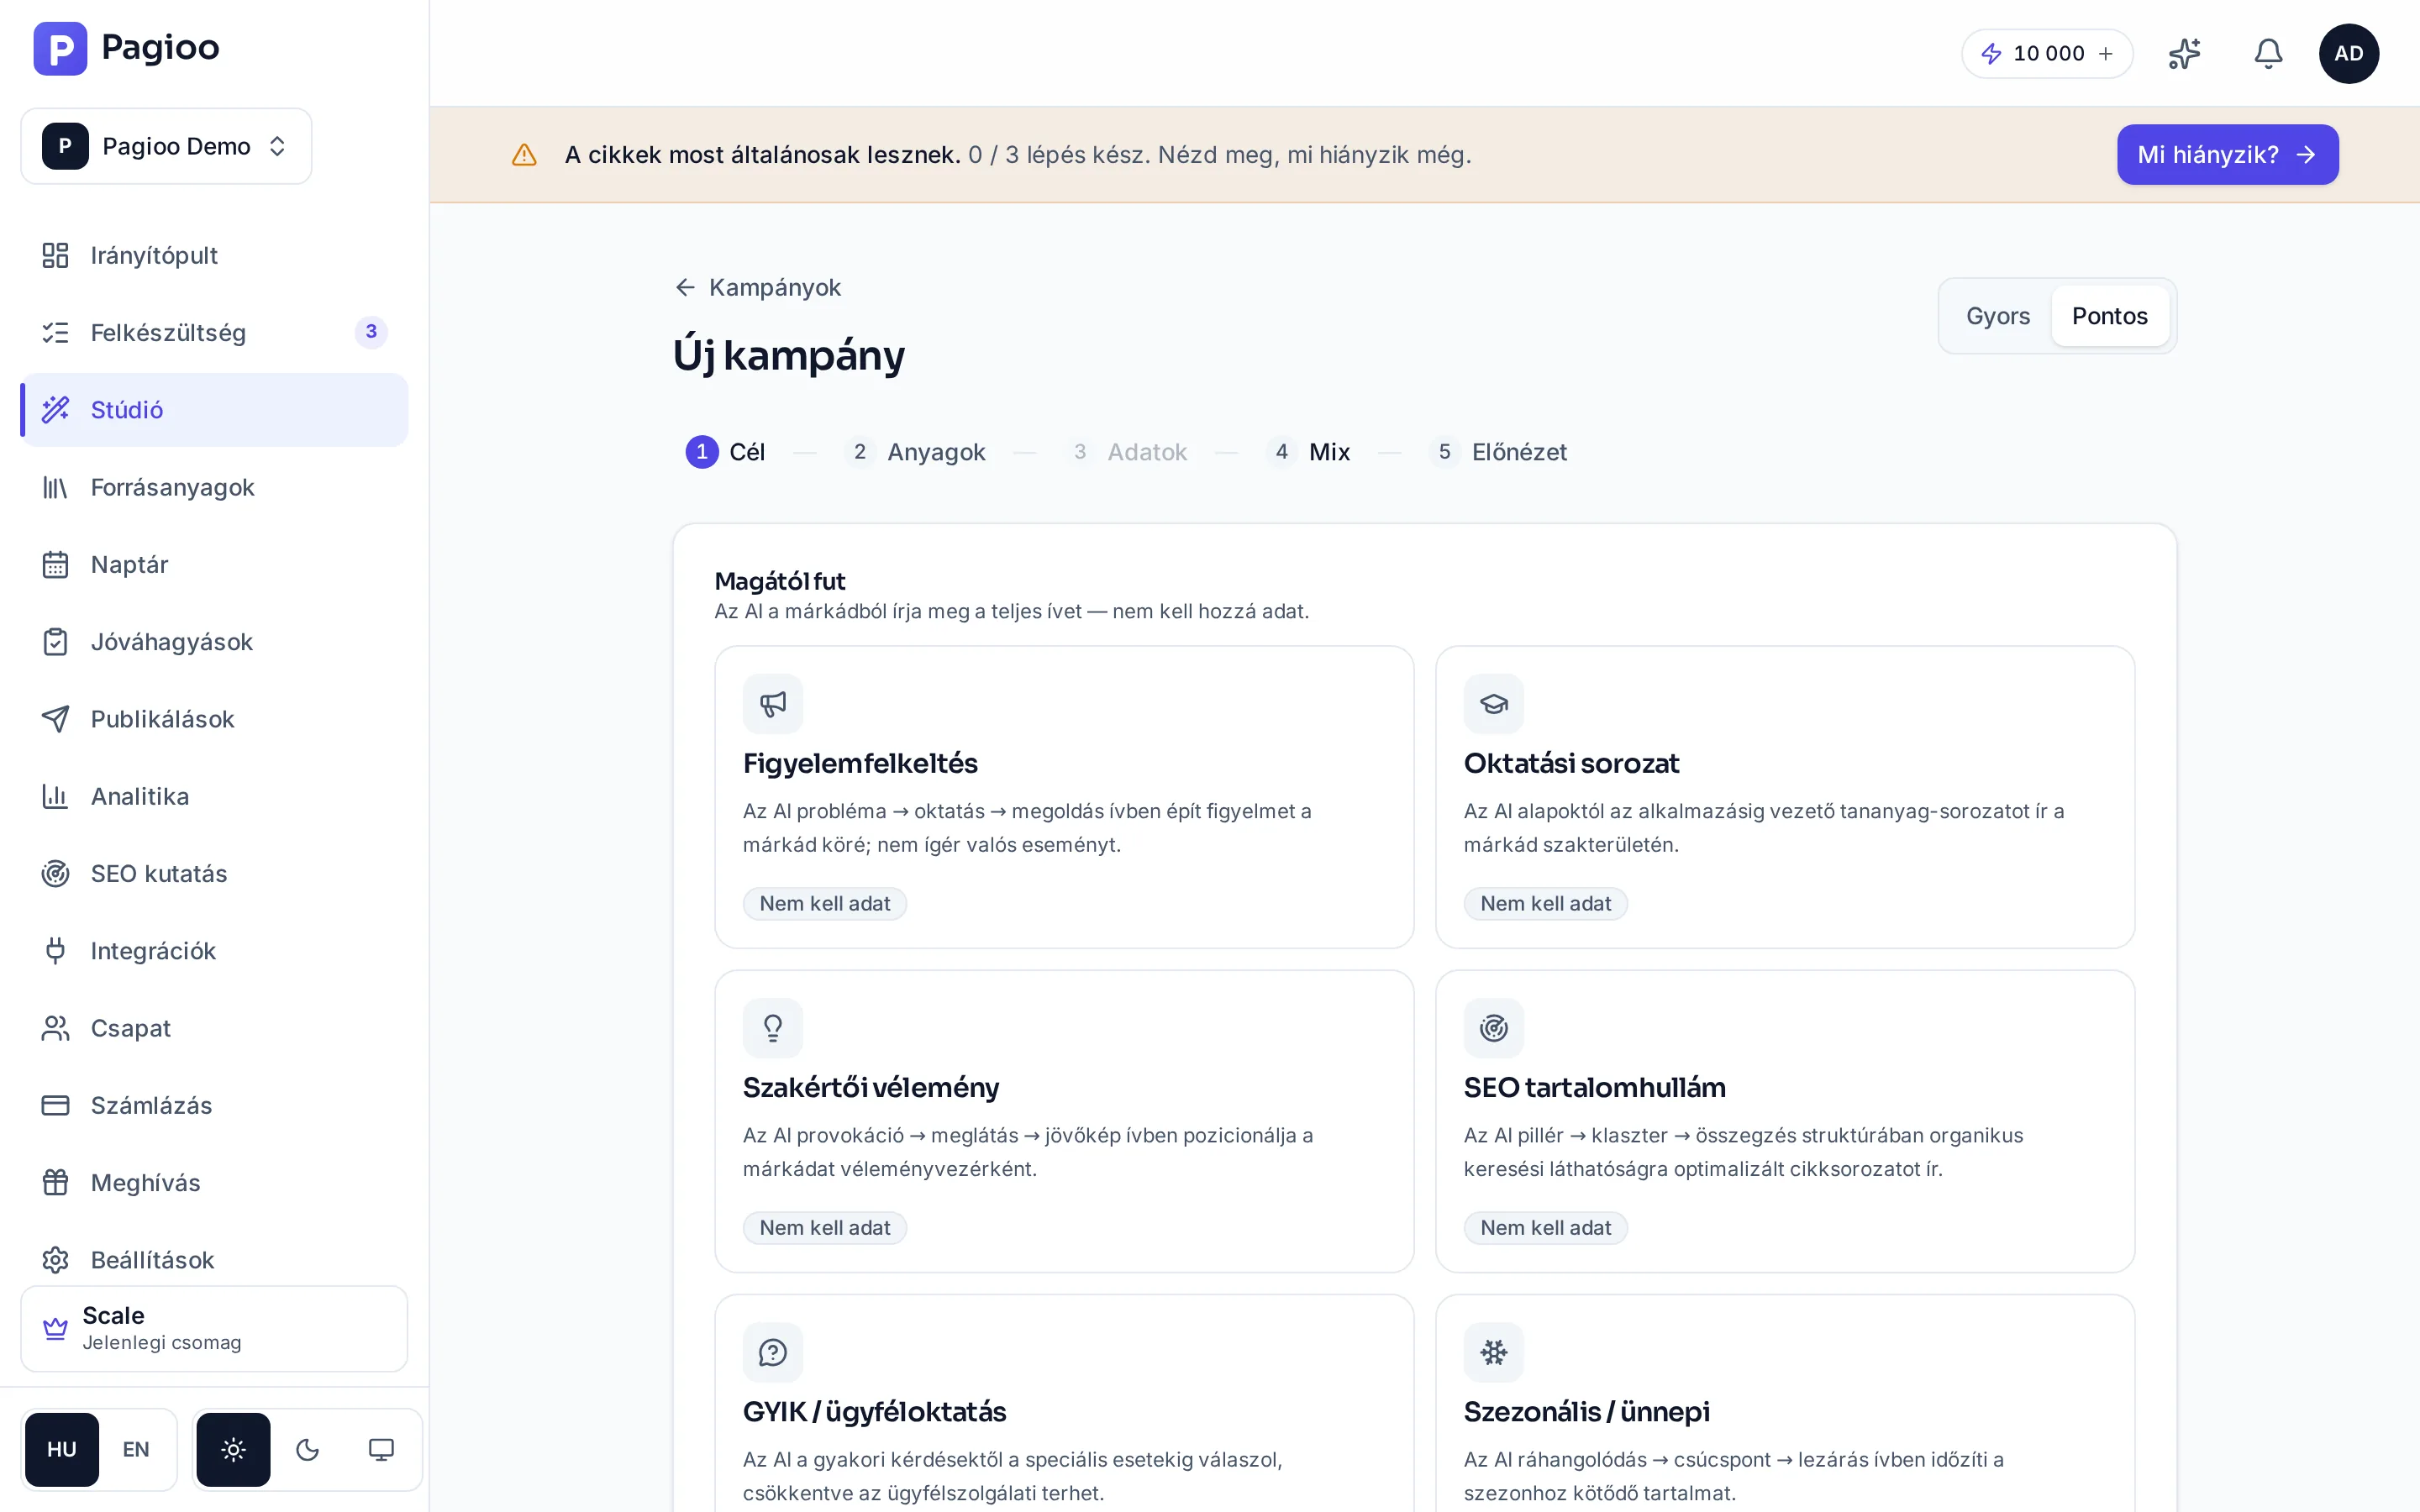Image resolution: width=2420 pixels, height=1512 pixels.
Task: Choose the SEO tartalomhullám card
Action: (1785, 1121)
